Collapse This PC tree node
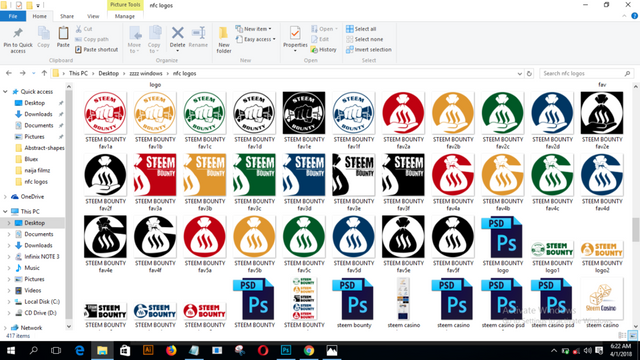 [x=5, y=211]
